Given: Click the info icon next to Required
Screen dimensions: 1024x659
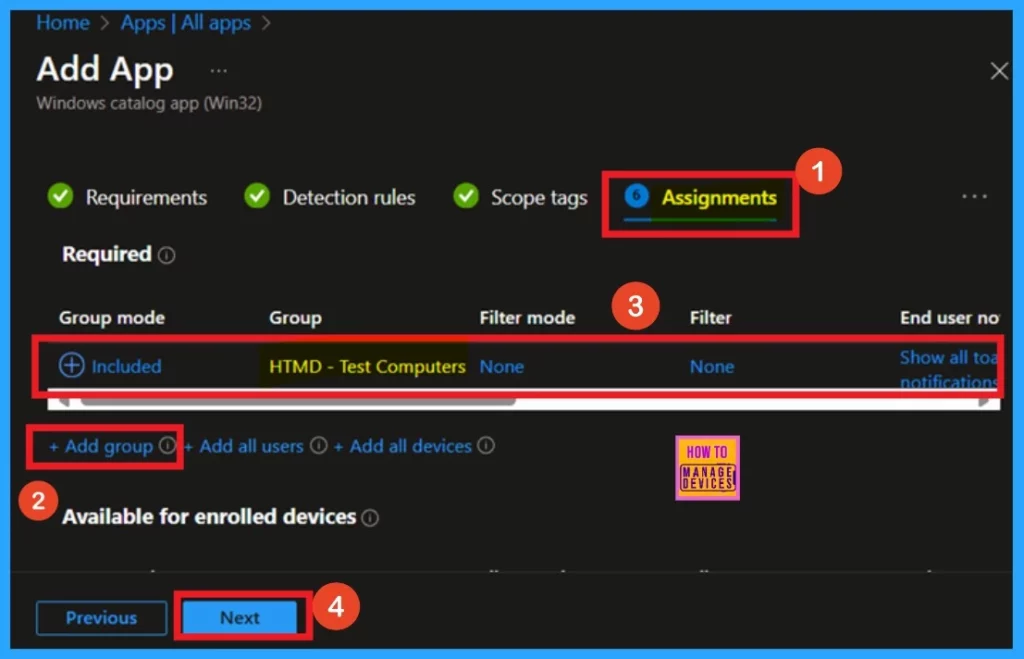Looking at the screenshot, I should point(167,255).
